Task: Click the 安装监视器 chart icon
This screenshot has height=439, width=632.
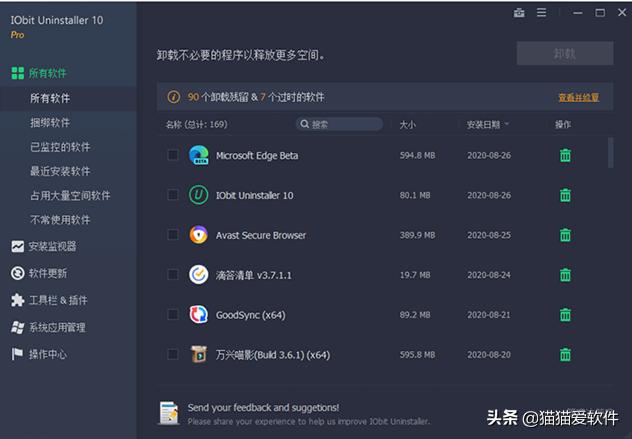Action: [17, 246]
